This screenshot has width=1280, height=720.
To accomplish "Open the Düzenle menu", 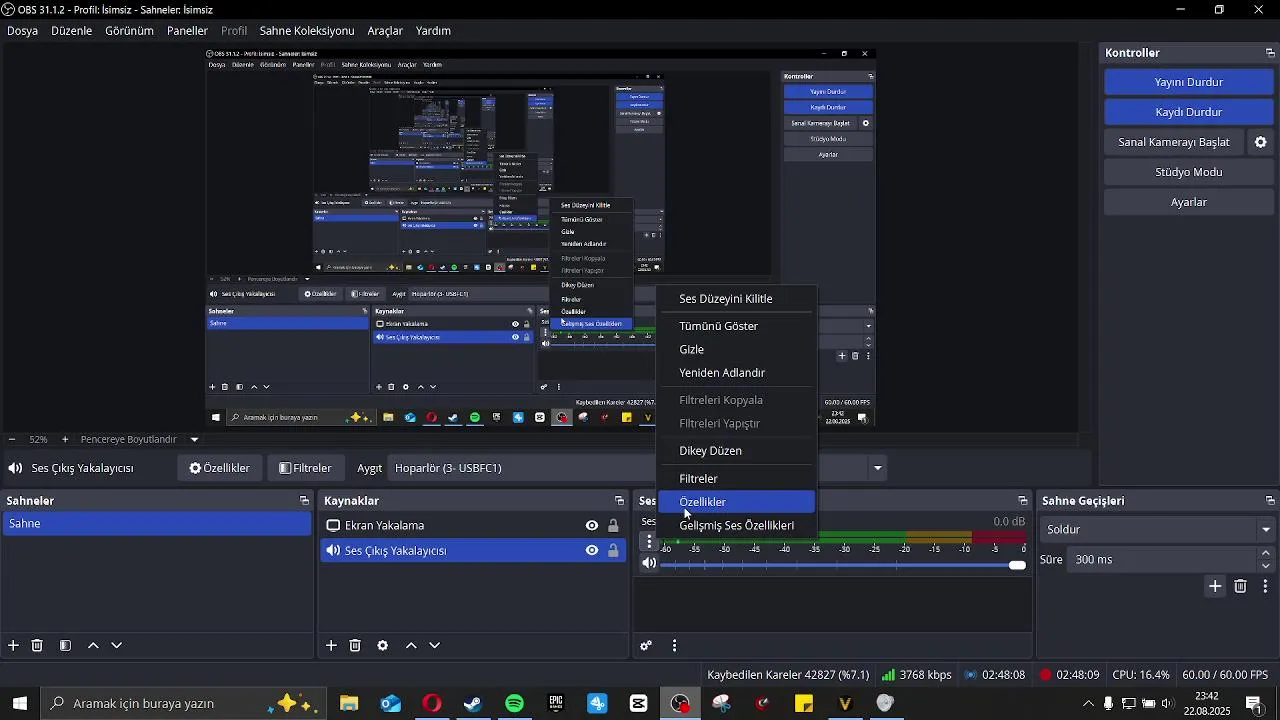I will click(71, 31).
